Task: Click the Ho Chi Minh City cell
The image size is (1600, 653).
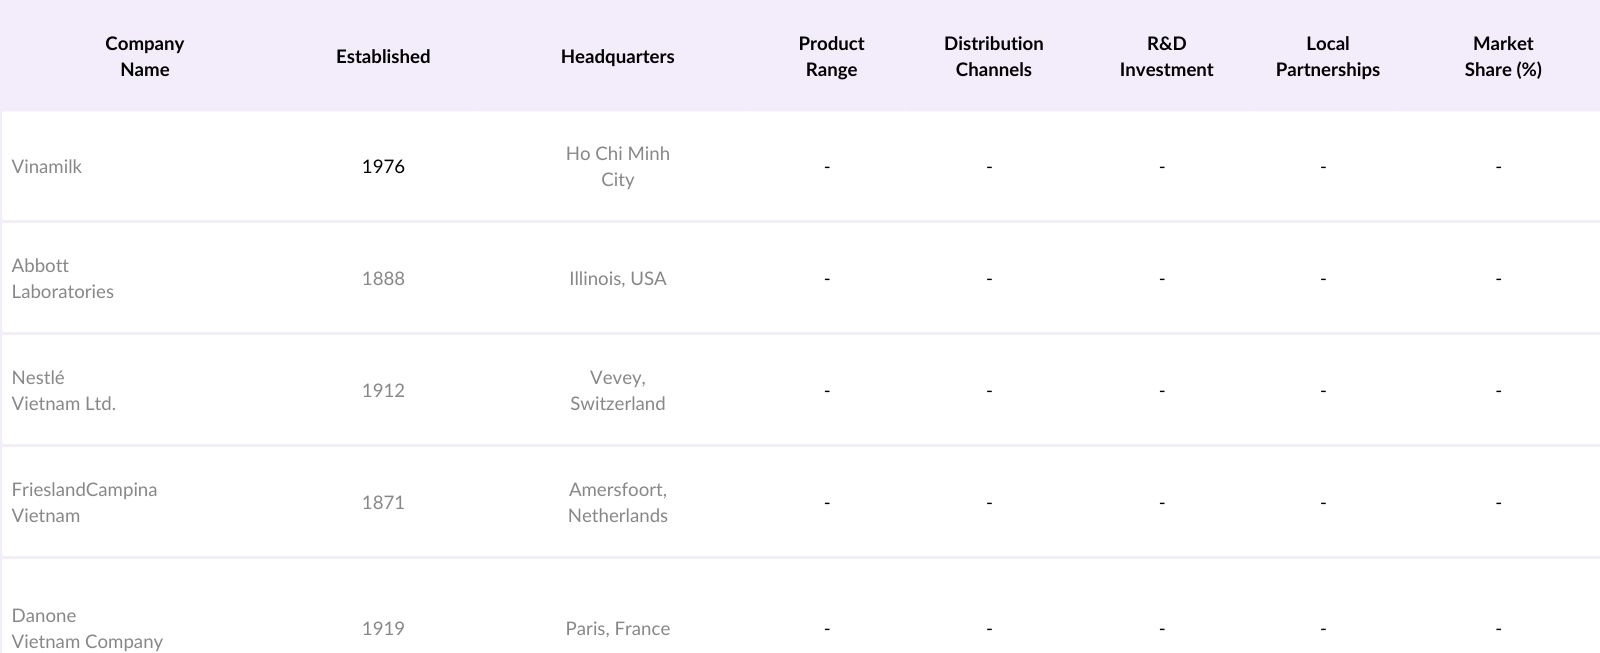Action: pos(617,166)
